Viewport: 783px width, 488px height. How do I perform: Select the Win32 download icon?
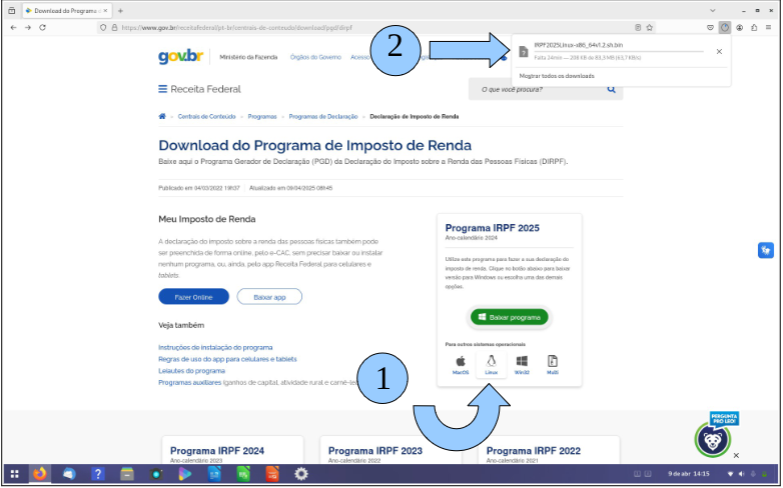(522, 365)
